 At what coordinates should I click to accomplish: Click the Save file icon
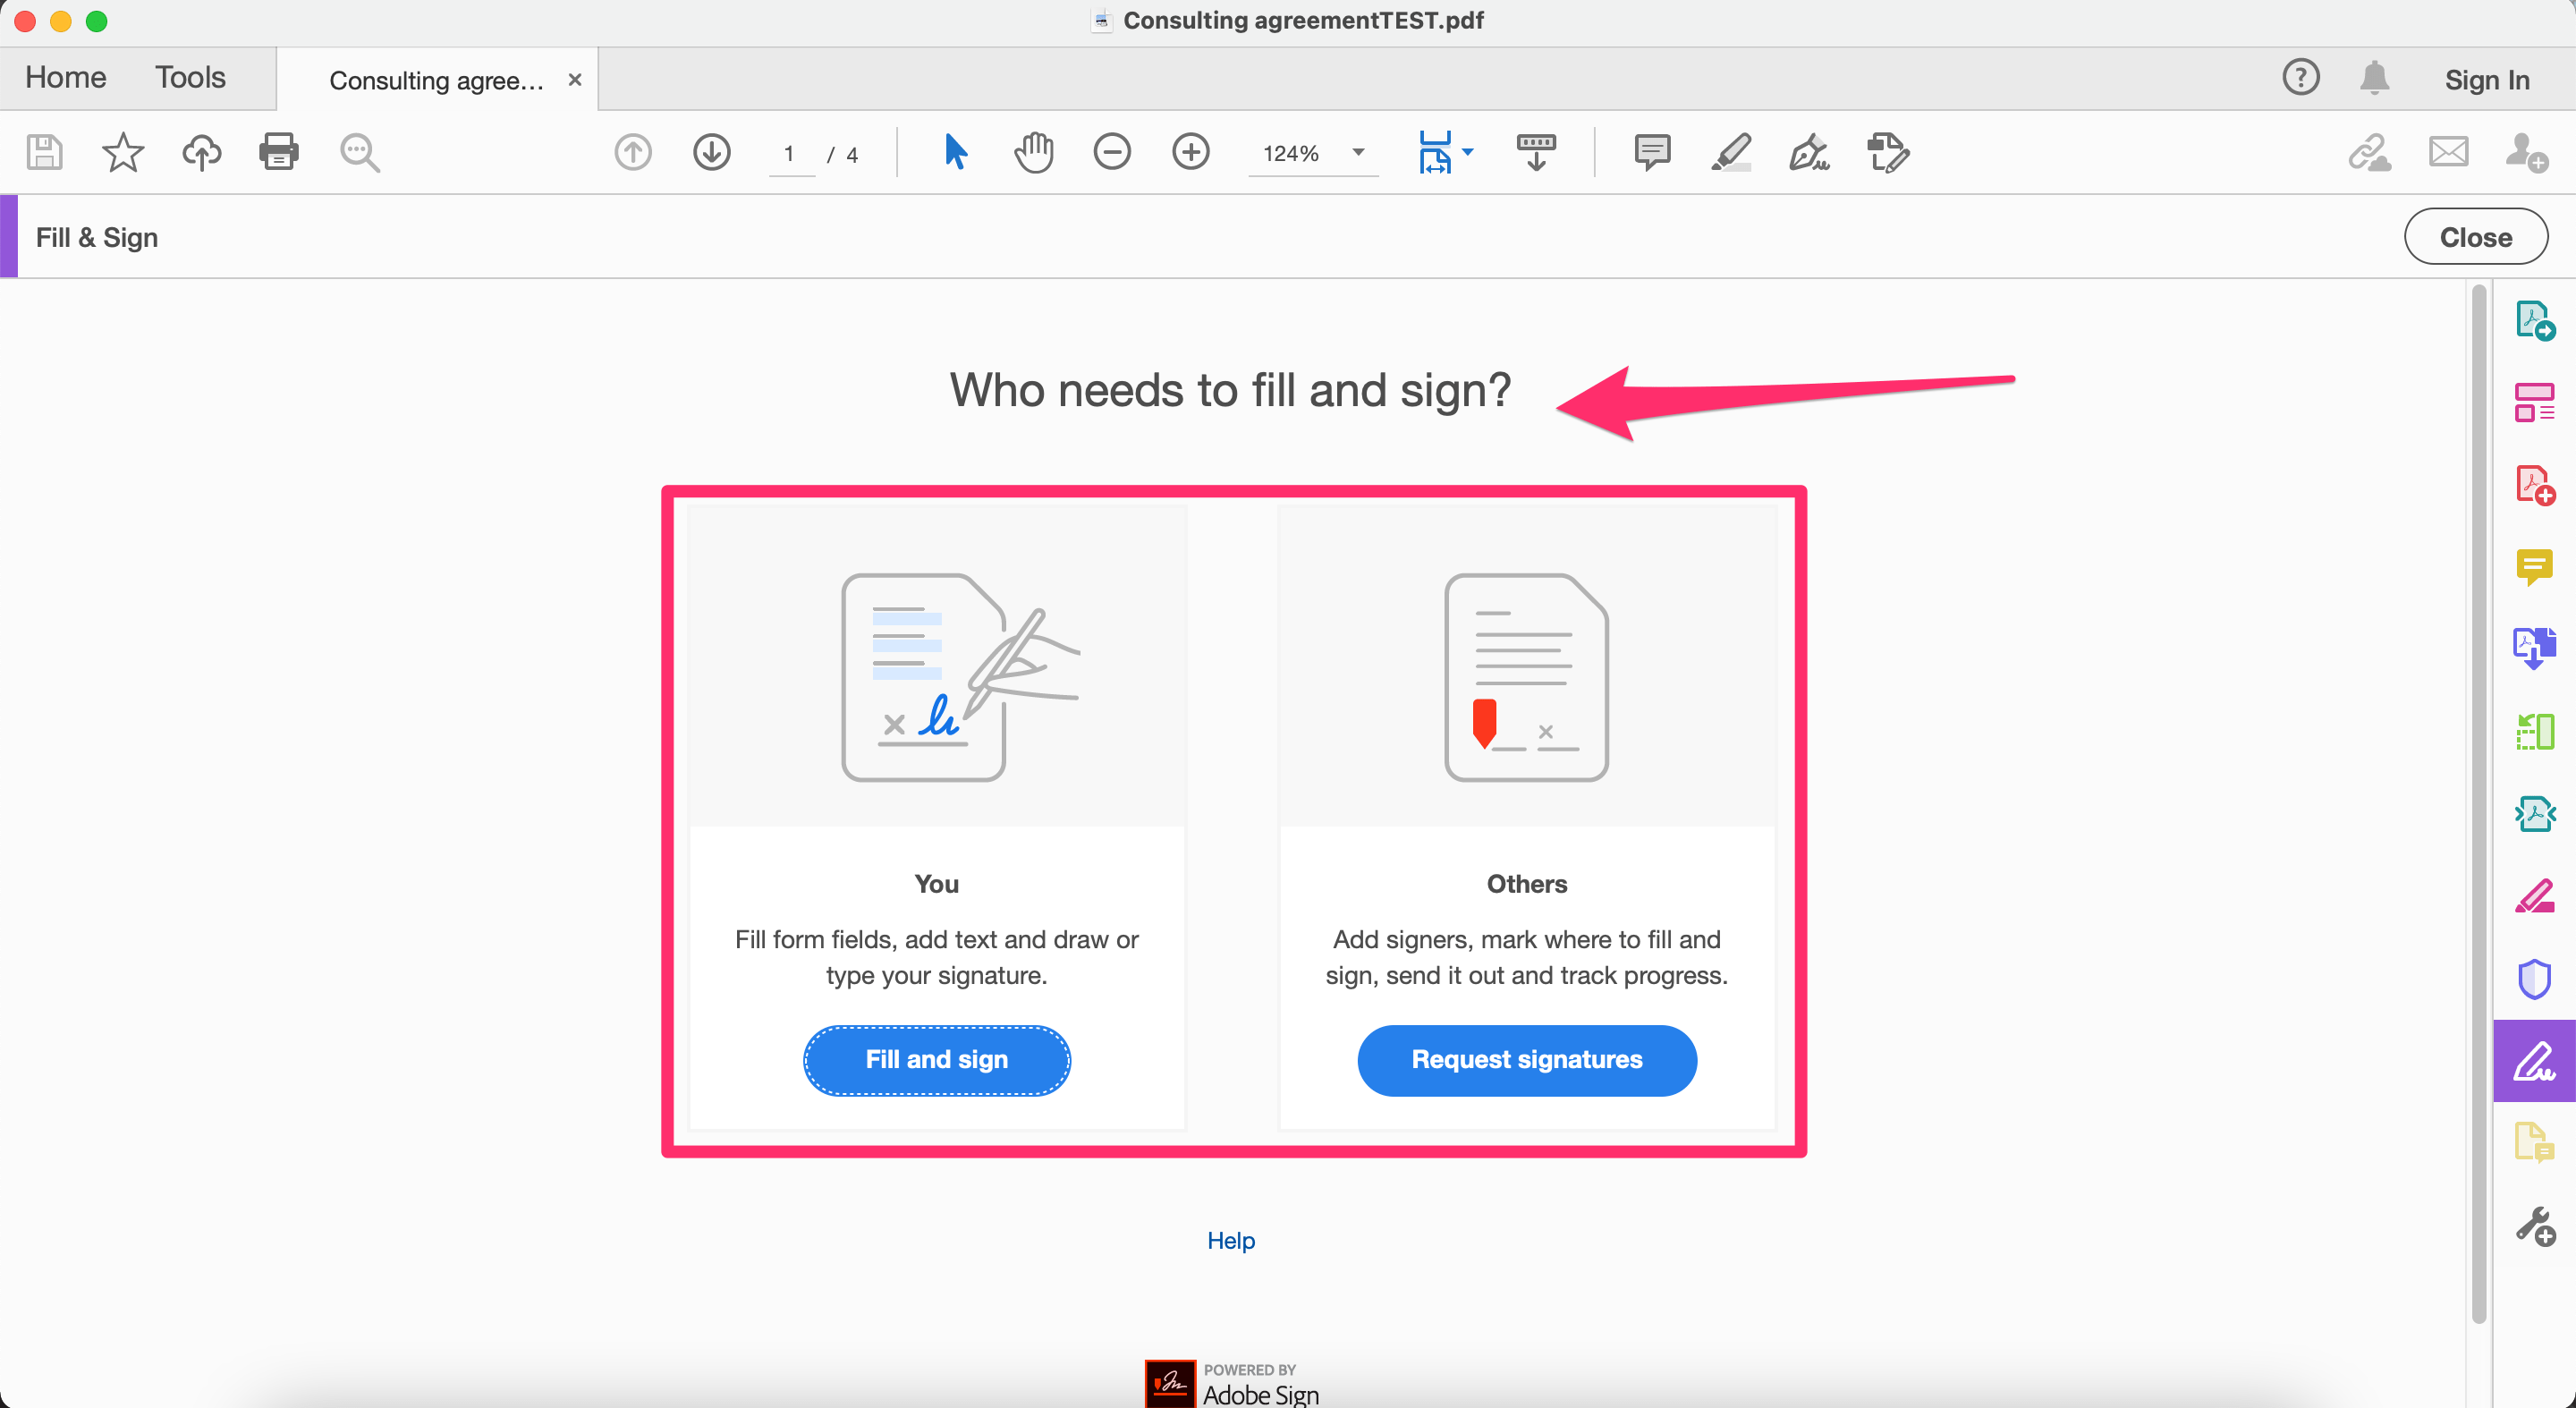(44, 153)
